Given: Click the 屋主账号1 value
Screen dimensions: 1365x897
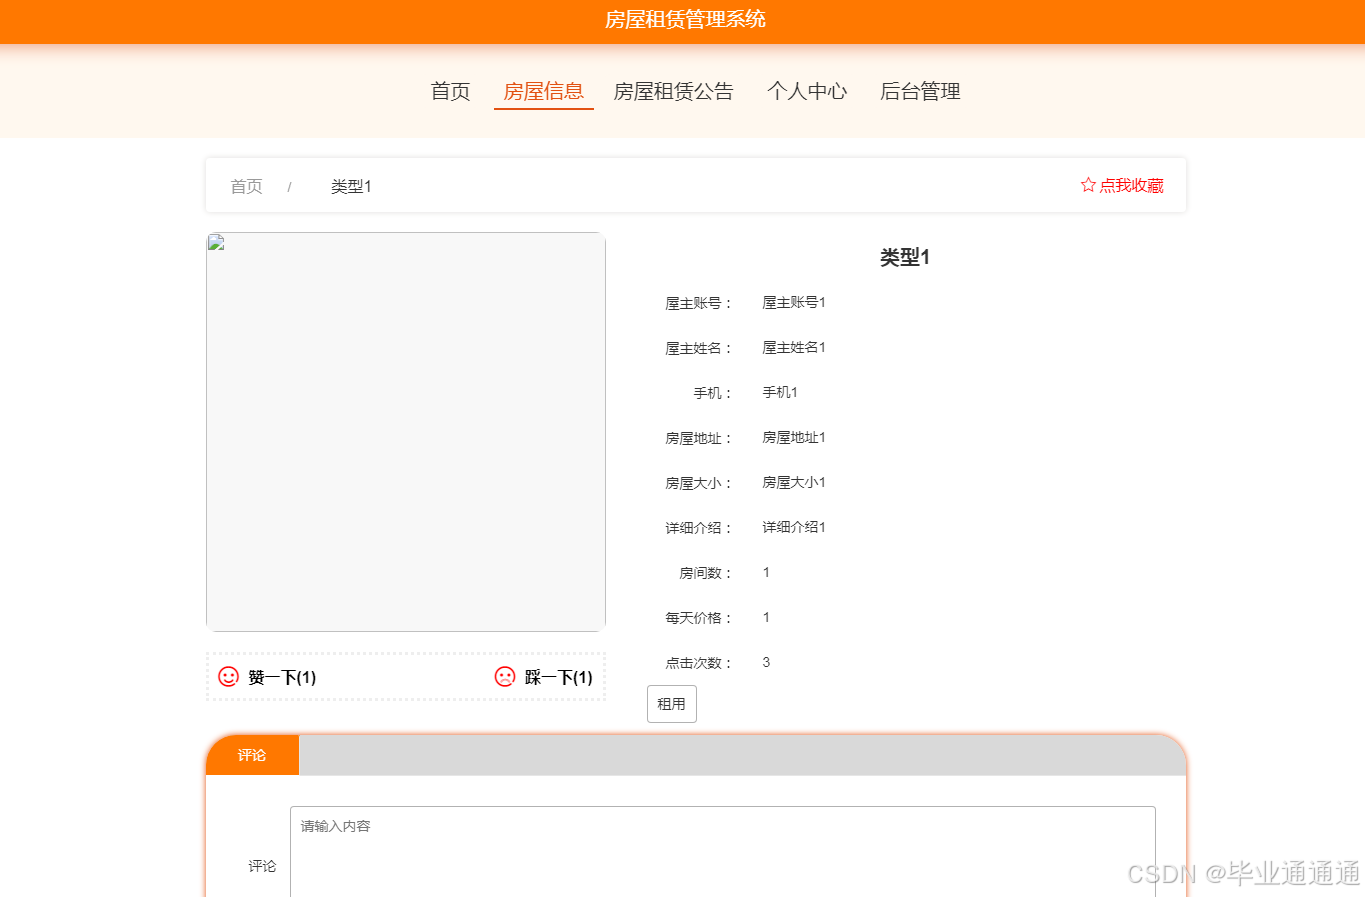Looking at the screenshot, I should [794, 302].
